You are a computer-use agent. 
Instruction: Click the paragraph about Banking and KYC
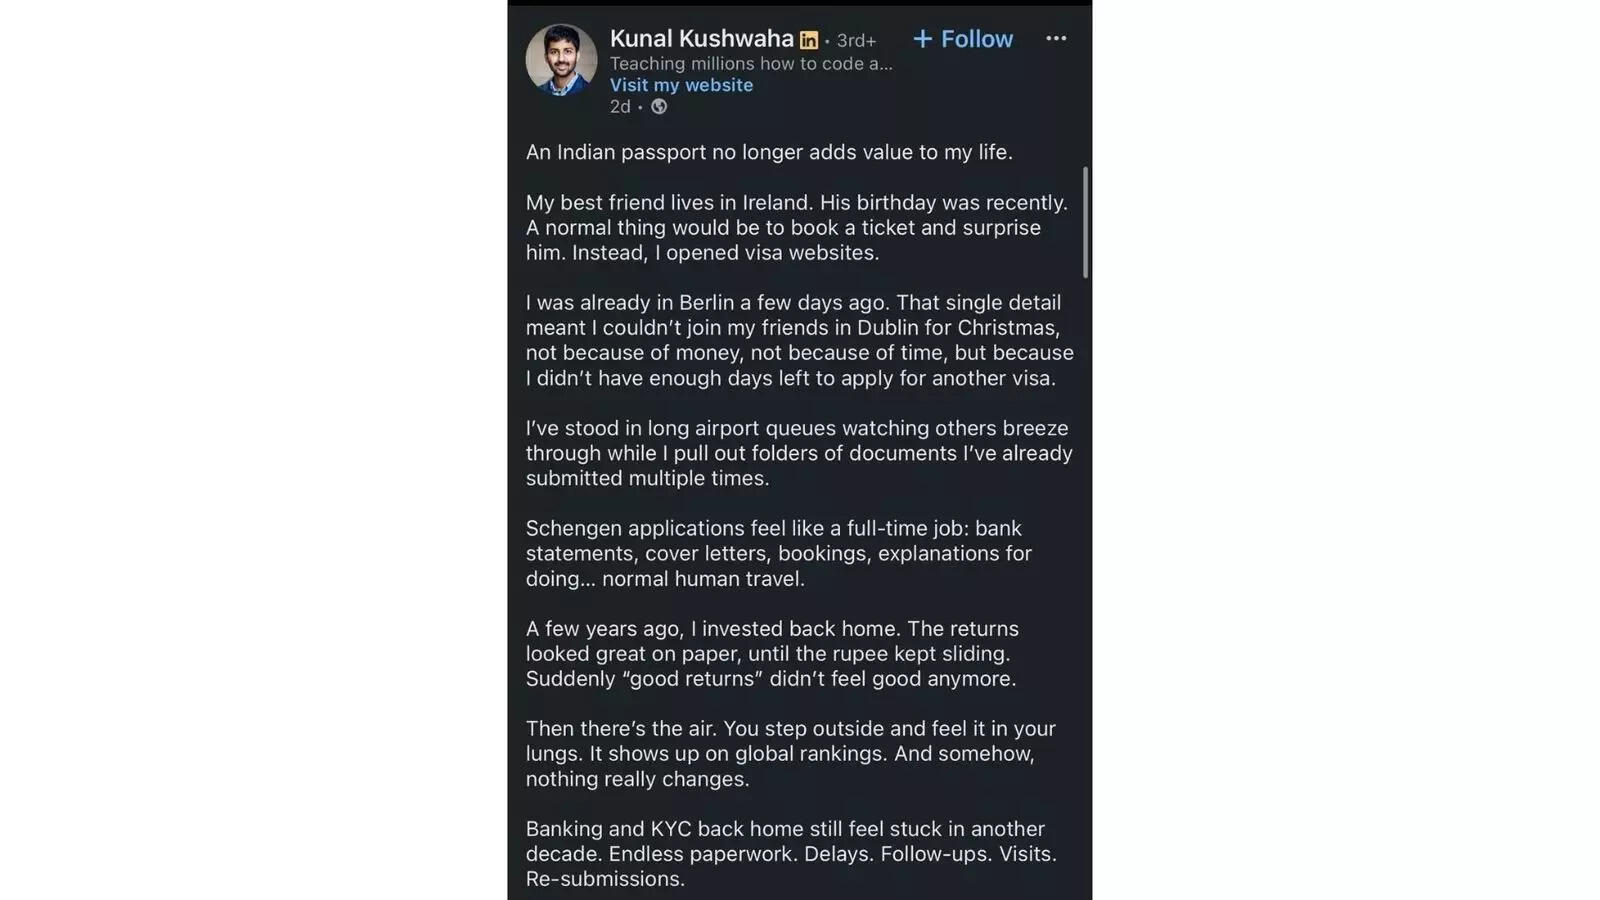pos(790,841)
